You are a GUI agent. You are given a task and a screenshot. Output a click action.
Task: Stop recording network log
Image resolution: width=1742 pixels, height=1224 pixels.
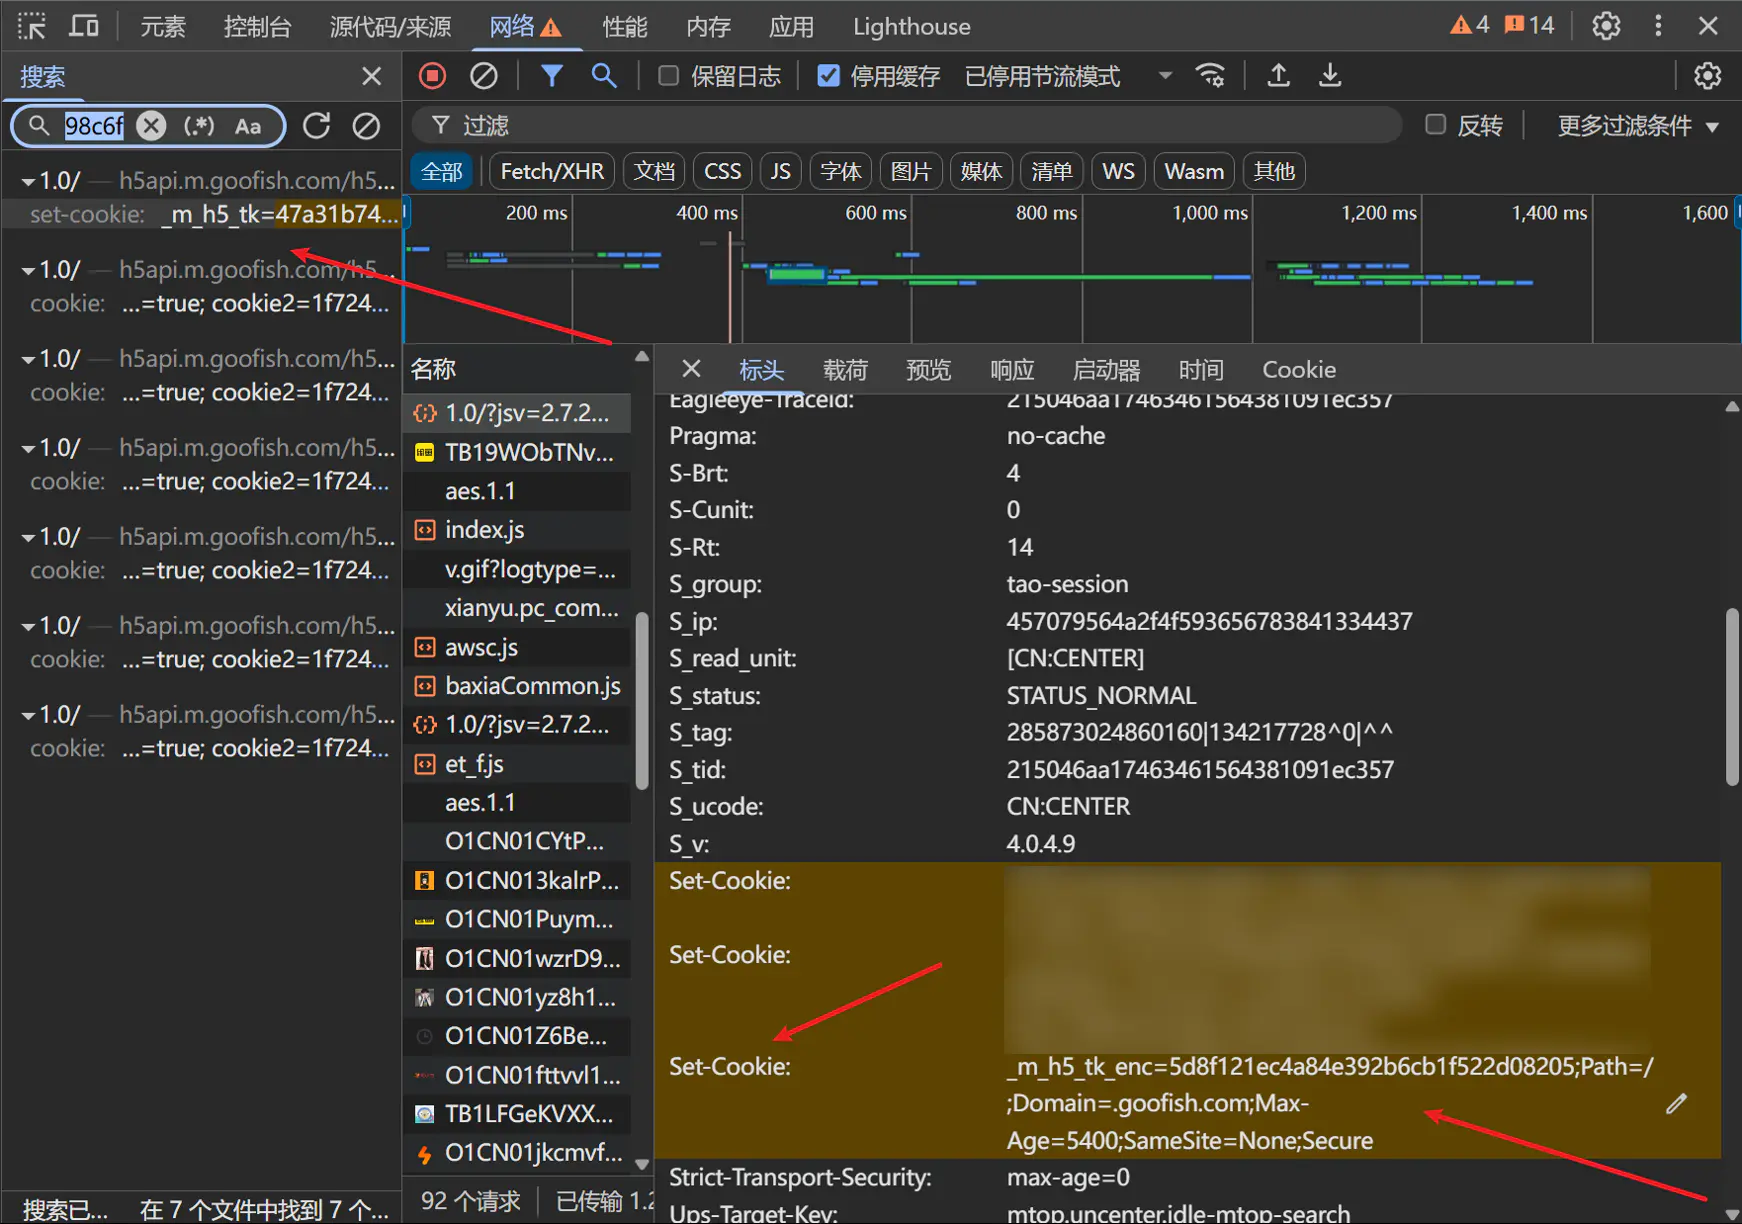[432, 76]
